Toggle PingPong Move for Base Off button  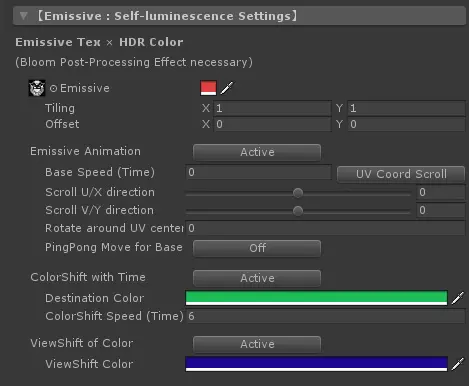257,248
